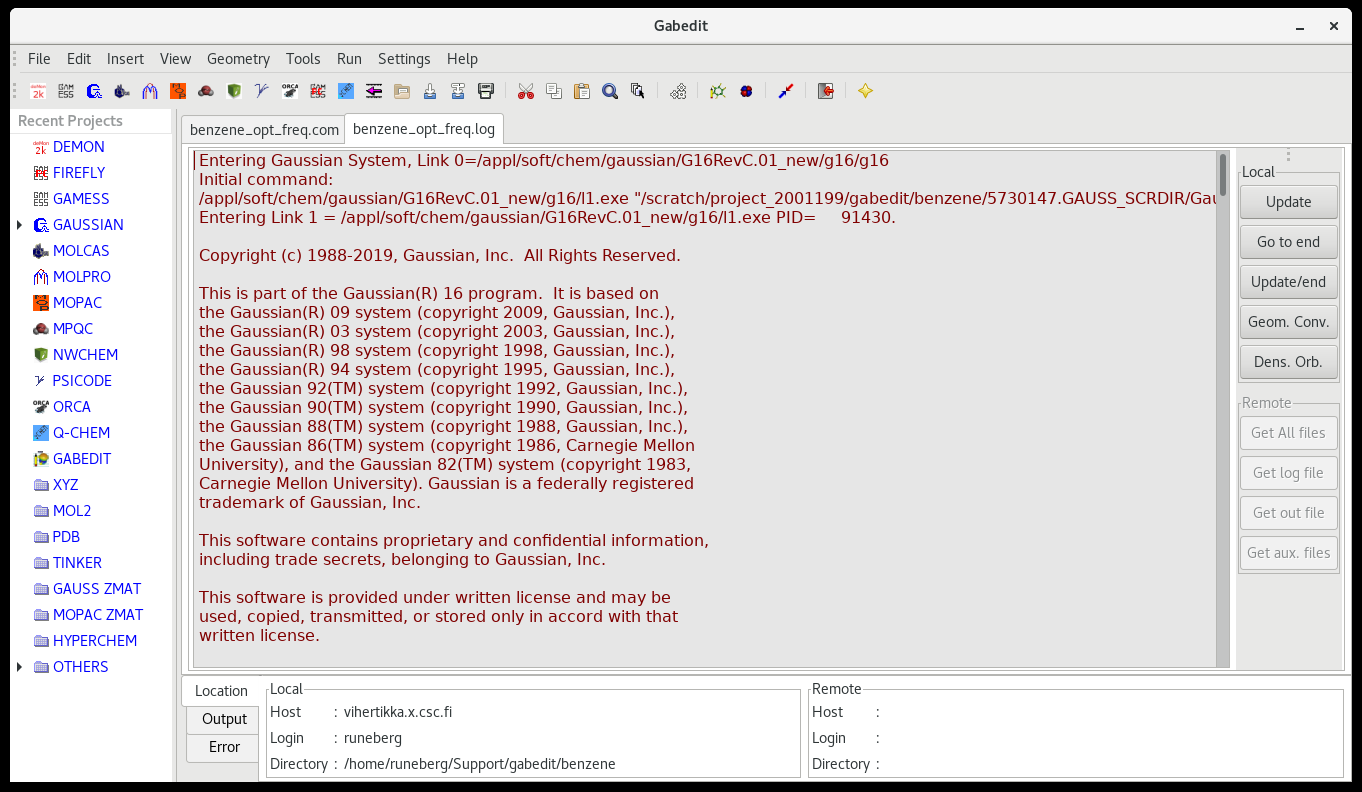Screen dimensions: 1362x792
Task: Click the exit door icon in toolbar
Action: coord(826,91)
